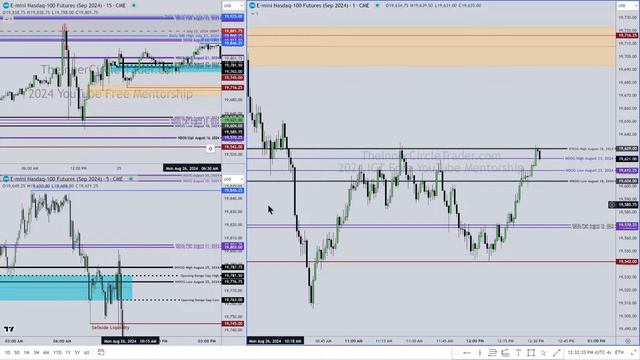The image size is (640, 360).
Task: Collapse the indicator legend on 1-minute chart
Action: click(255, 14)
